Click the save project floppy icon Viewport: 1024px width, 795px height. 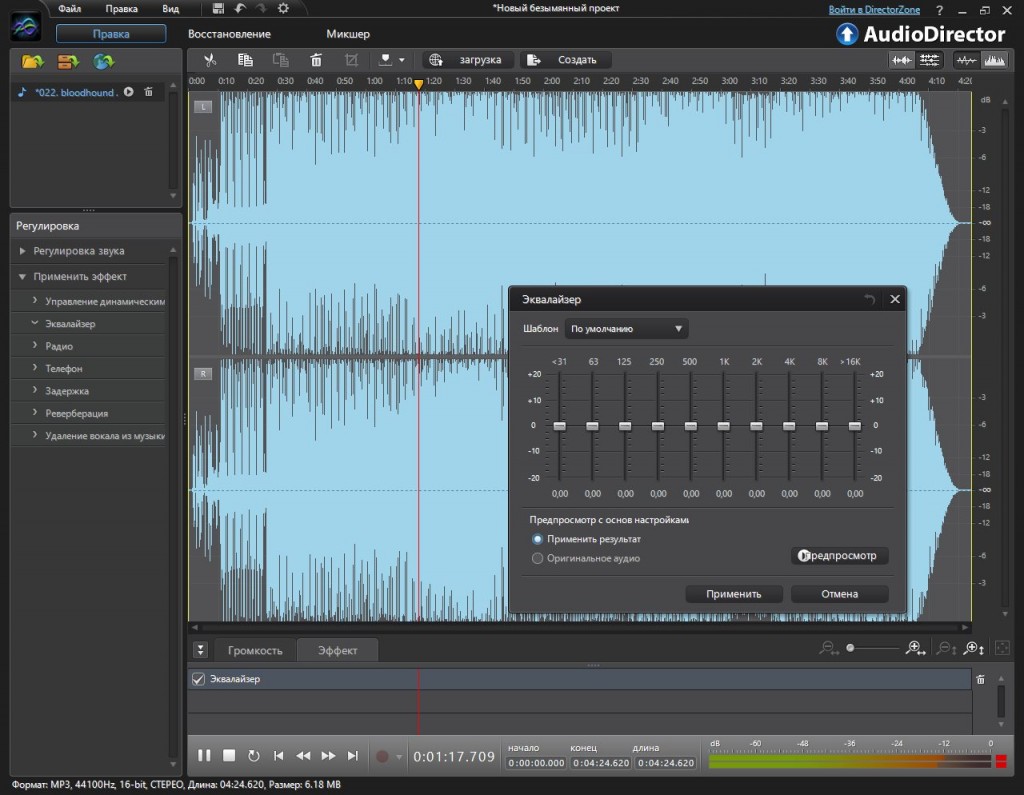(219, 9)
